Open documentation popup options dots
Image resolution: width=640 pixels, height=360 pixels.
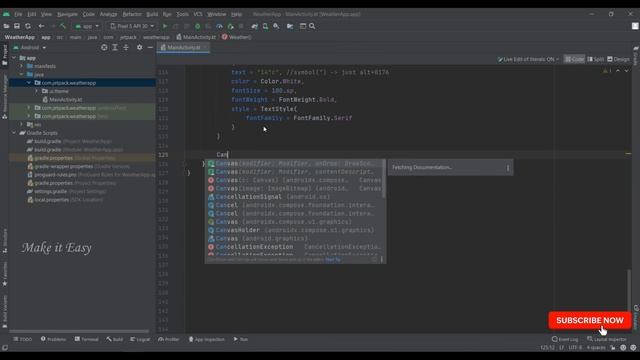click(x=508, y=168)
